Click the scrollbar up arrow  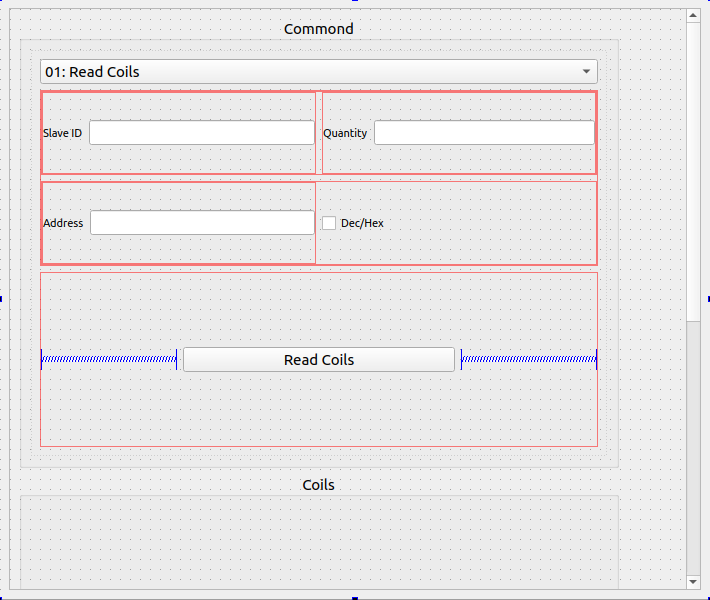(x=693, y=16)
